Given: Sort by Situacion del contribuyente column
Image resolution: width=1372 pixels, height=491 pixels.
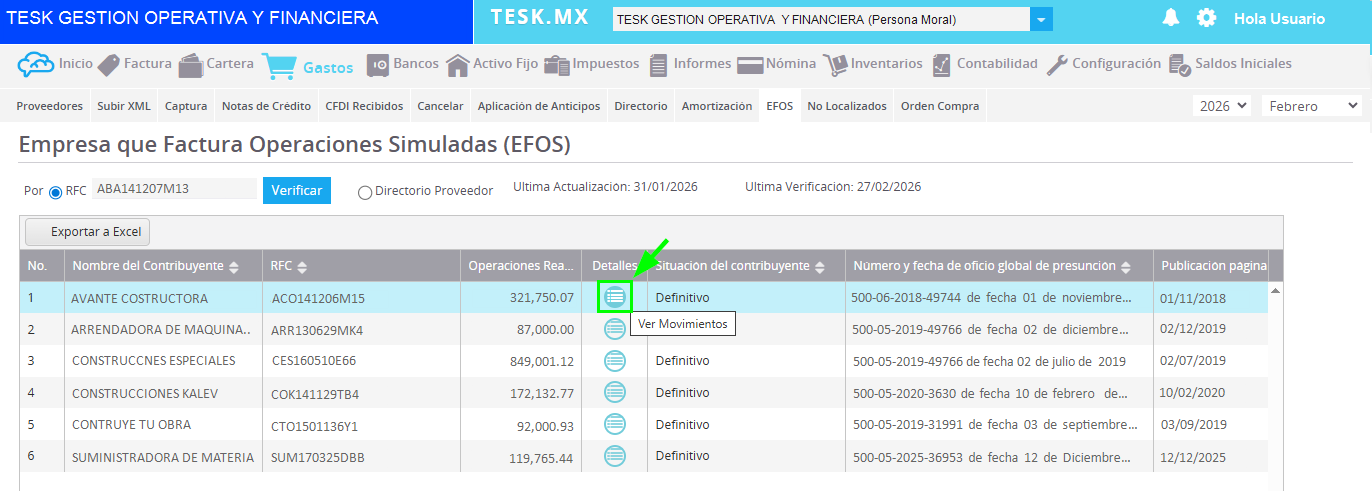Looking at the screenshot, I should tap(820, 267).
